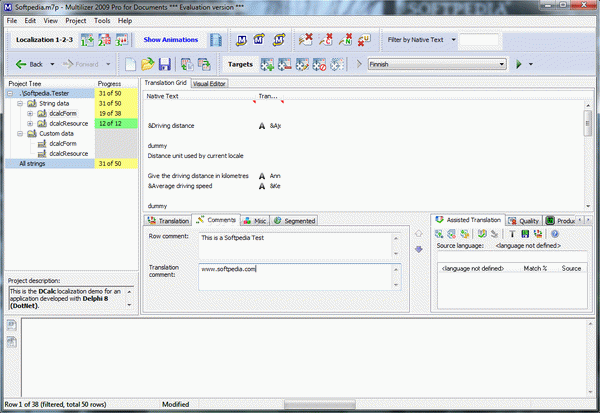Open the Help menu

pos(125,21)
